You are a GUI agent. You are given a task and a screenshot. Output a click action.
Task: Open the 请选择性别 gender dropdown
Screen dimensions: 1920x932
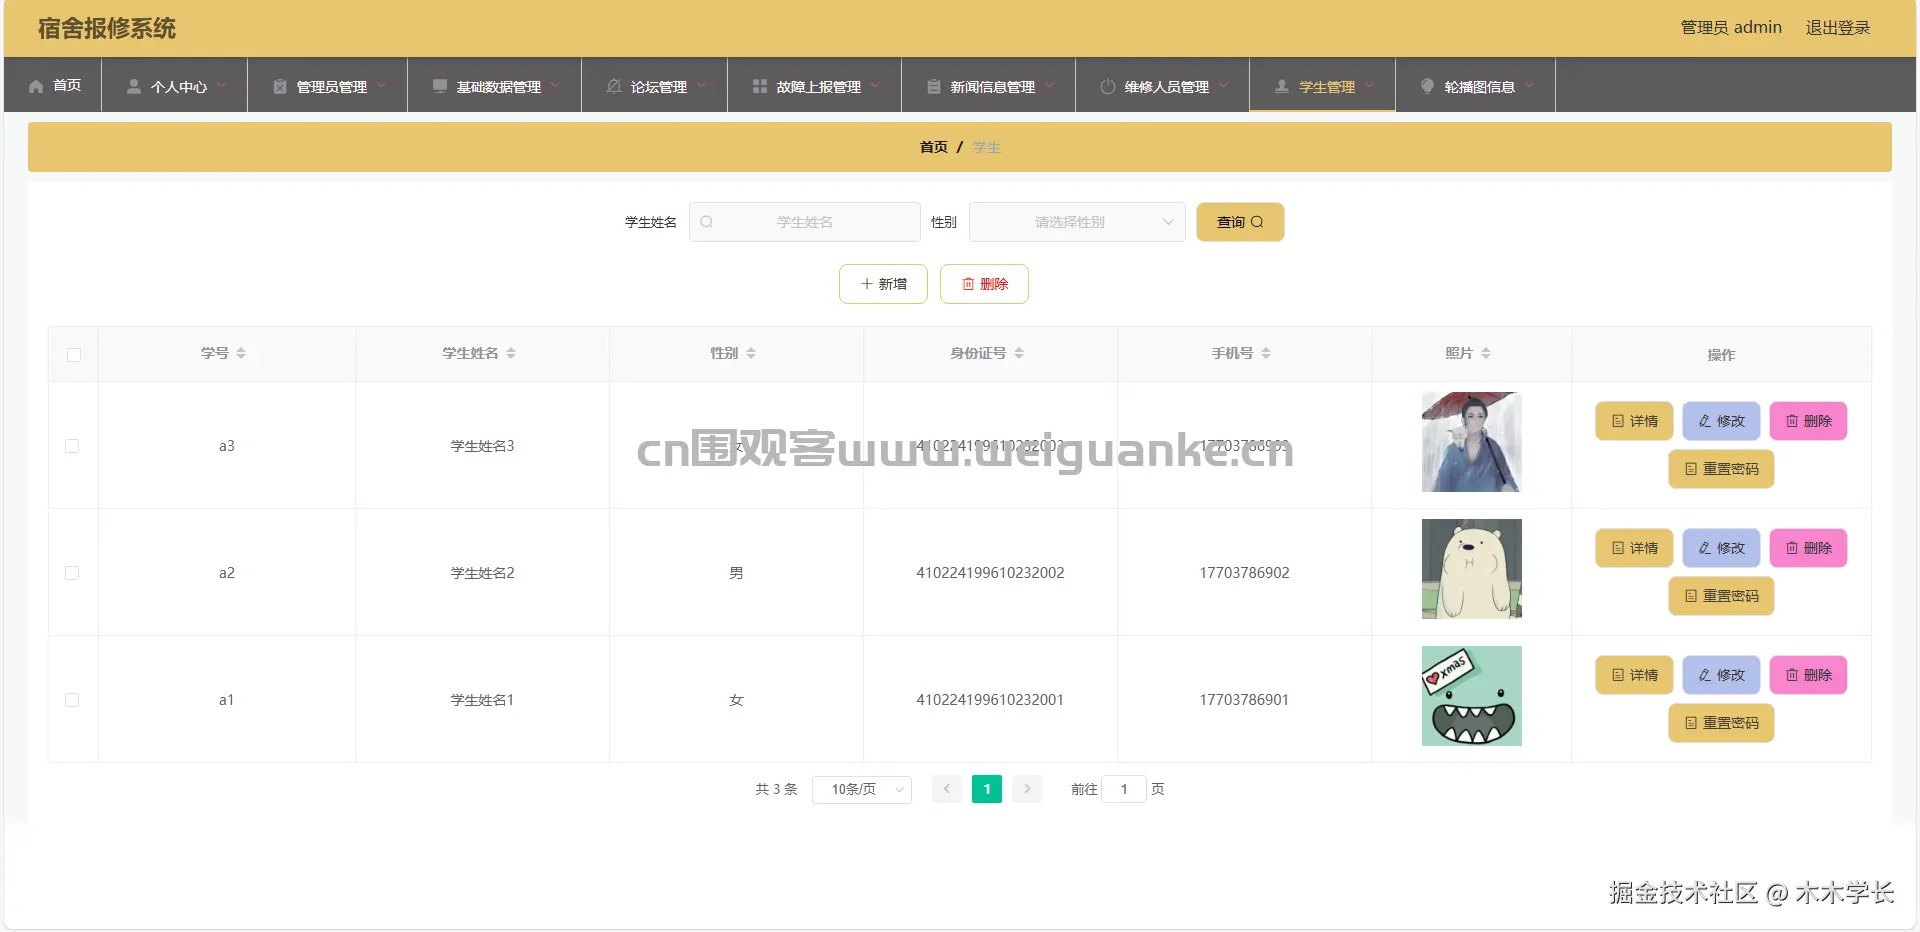(x=1077, y=222)
